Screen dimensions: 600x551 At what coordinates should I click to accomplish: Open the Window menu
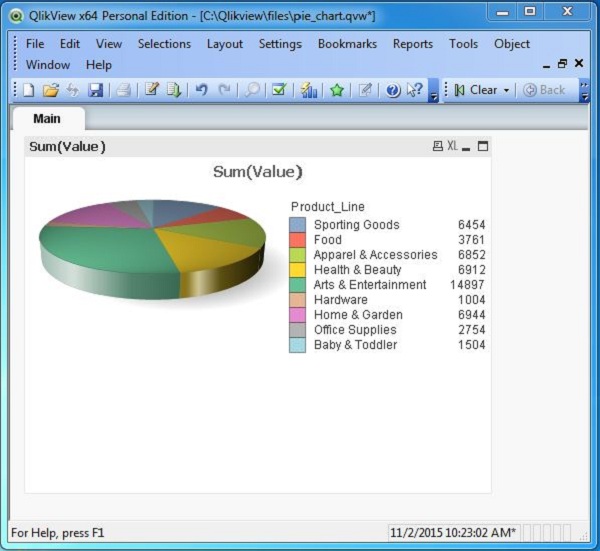(48, 65)
